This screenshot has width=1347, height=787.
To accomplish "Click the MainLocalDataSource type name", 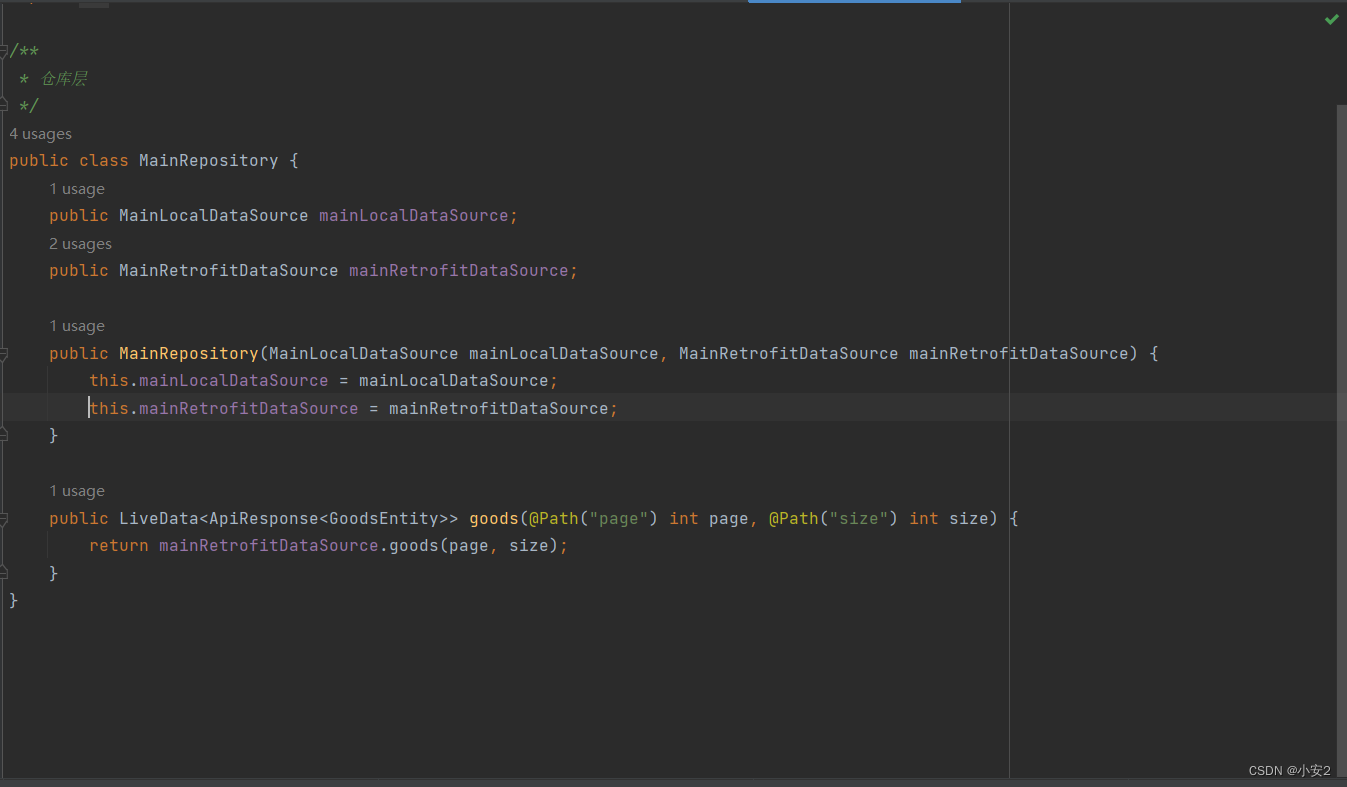I will (213, 215).
